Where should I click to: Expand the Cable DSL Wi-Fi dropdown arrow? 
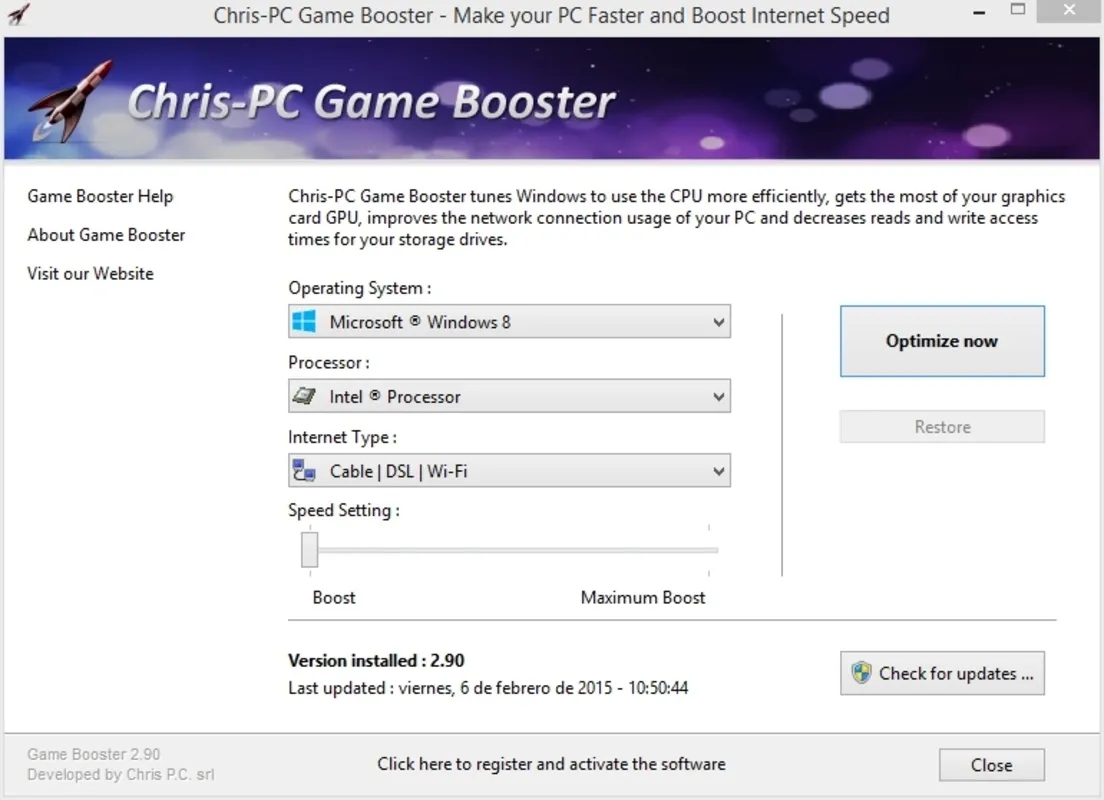point(718,471)
